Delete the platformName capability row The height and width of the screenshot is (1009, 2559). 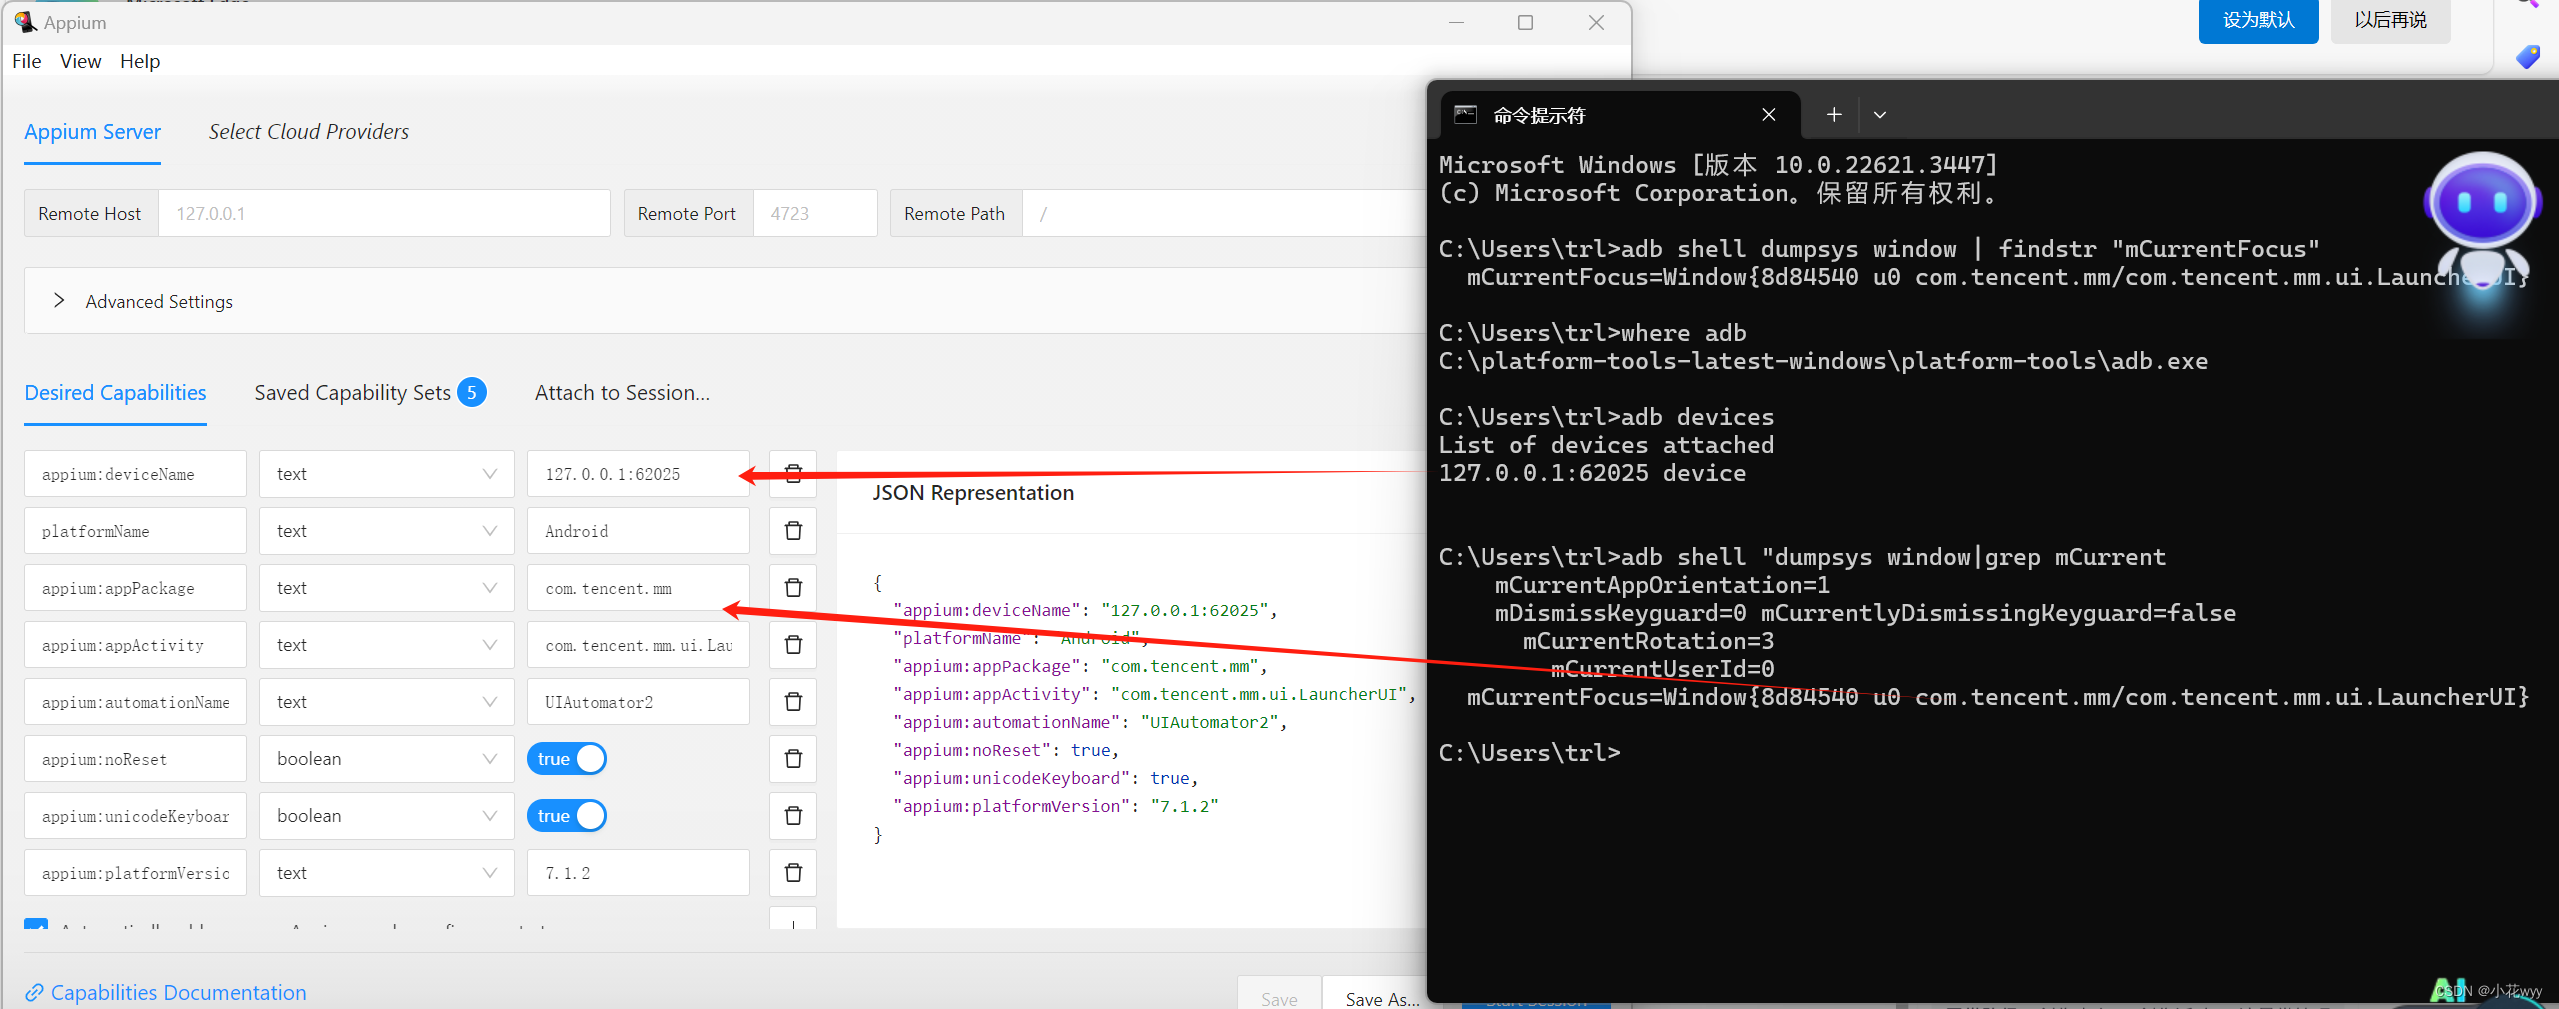click(x=793, y=531)
